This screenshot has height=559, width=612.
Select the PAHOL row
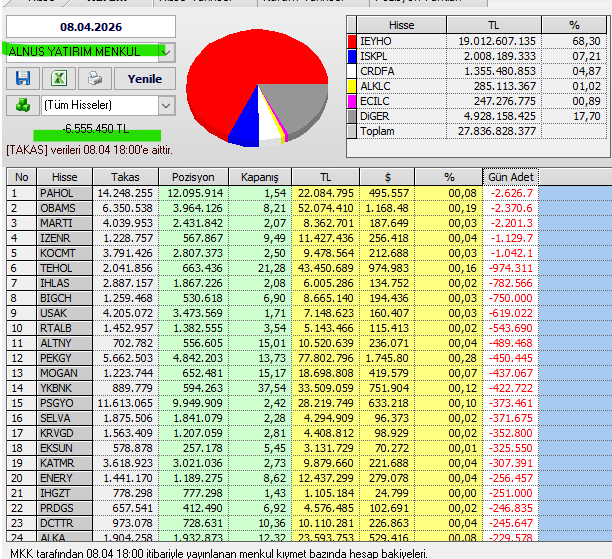[272, 193]
